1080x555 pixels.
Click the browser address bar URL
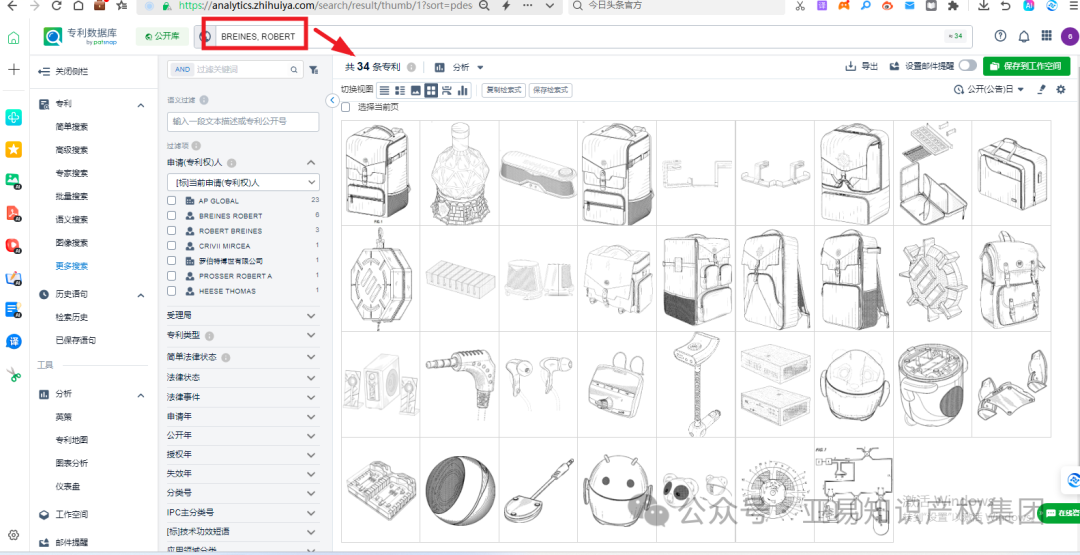325,6
